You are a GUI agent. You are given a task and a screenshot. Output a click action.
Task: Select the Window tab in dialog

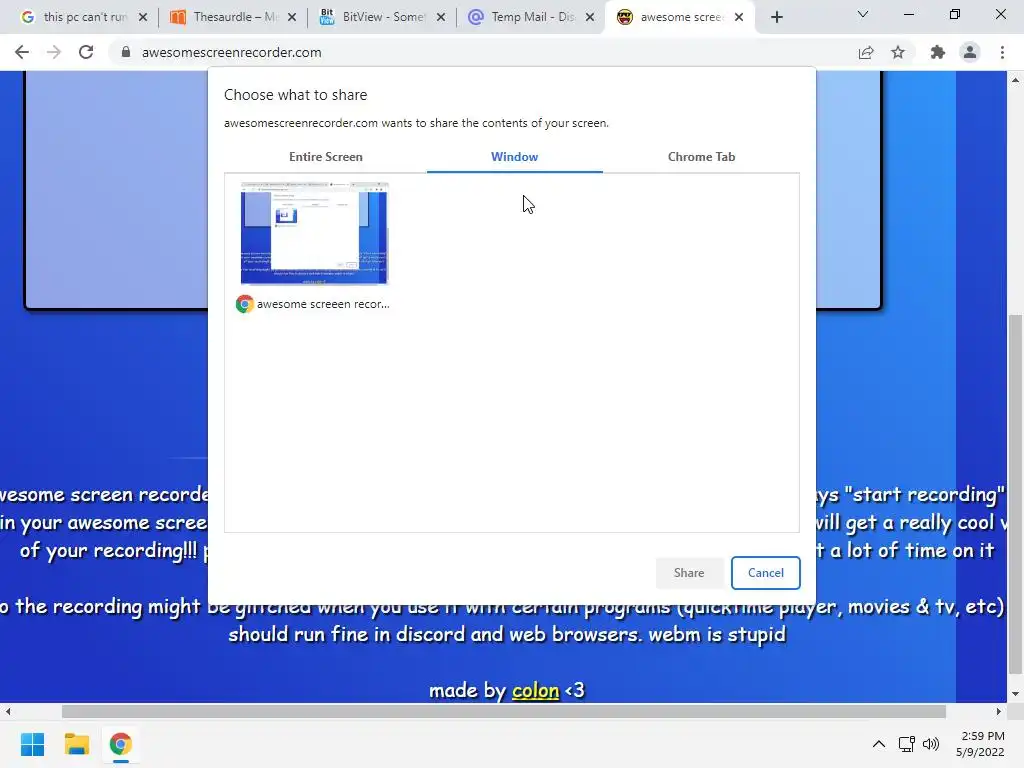(515, 157)
